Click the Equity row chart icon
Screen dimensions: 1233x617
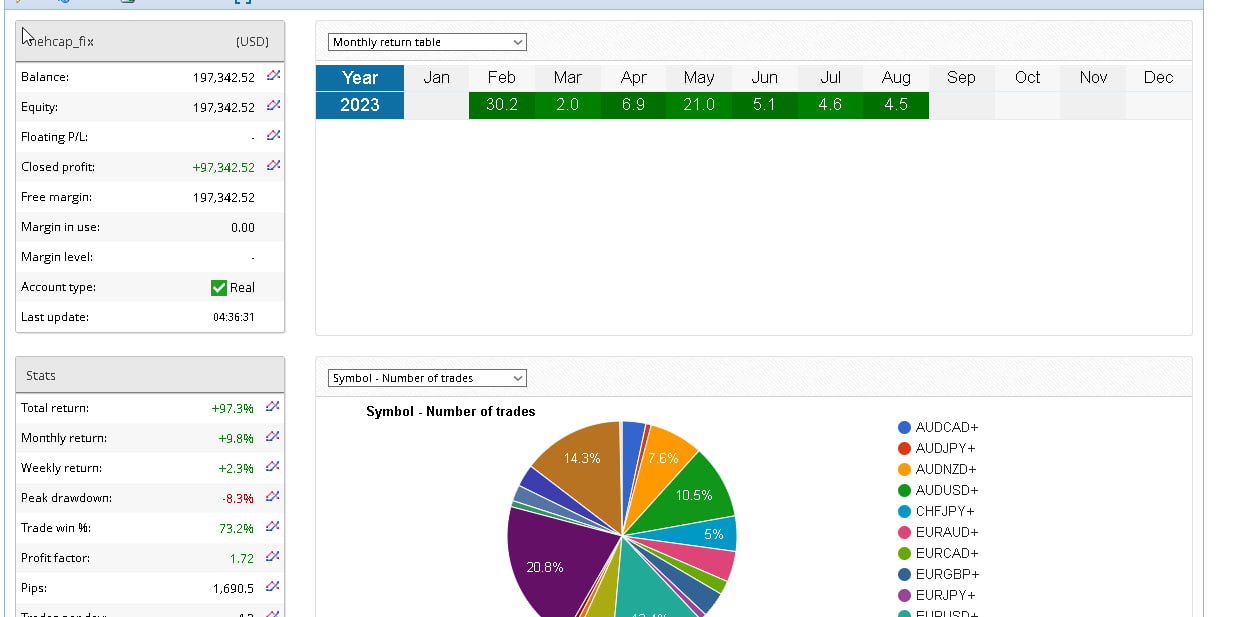point(273,106)
